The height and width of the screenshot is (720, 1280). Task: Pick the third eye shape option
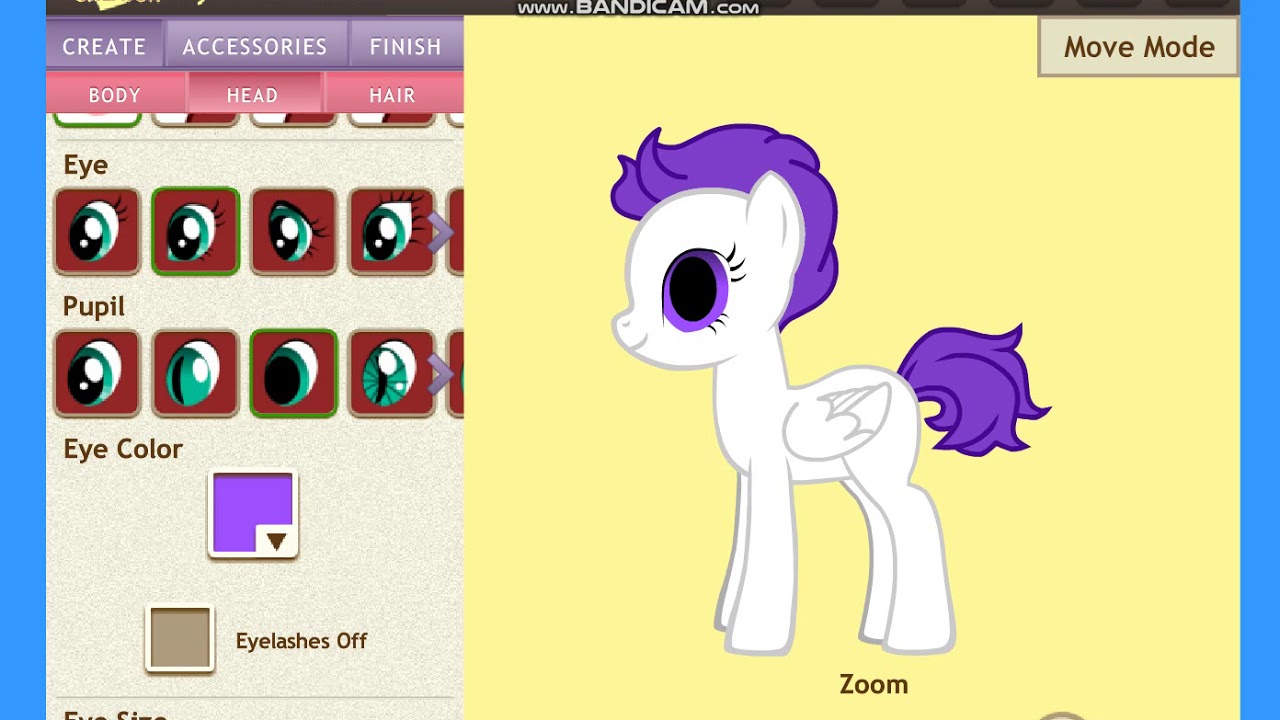pyautogui.click(x=293, y=231)
